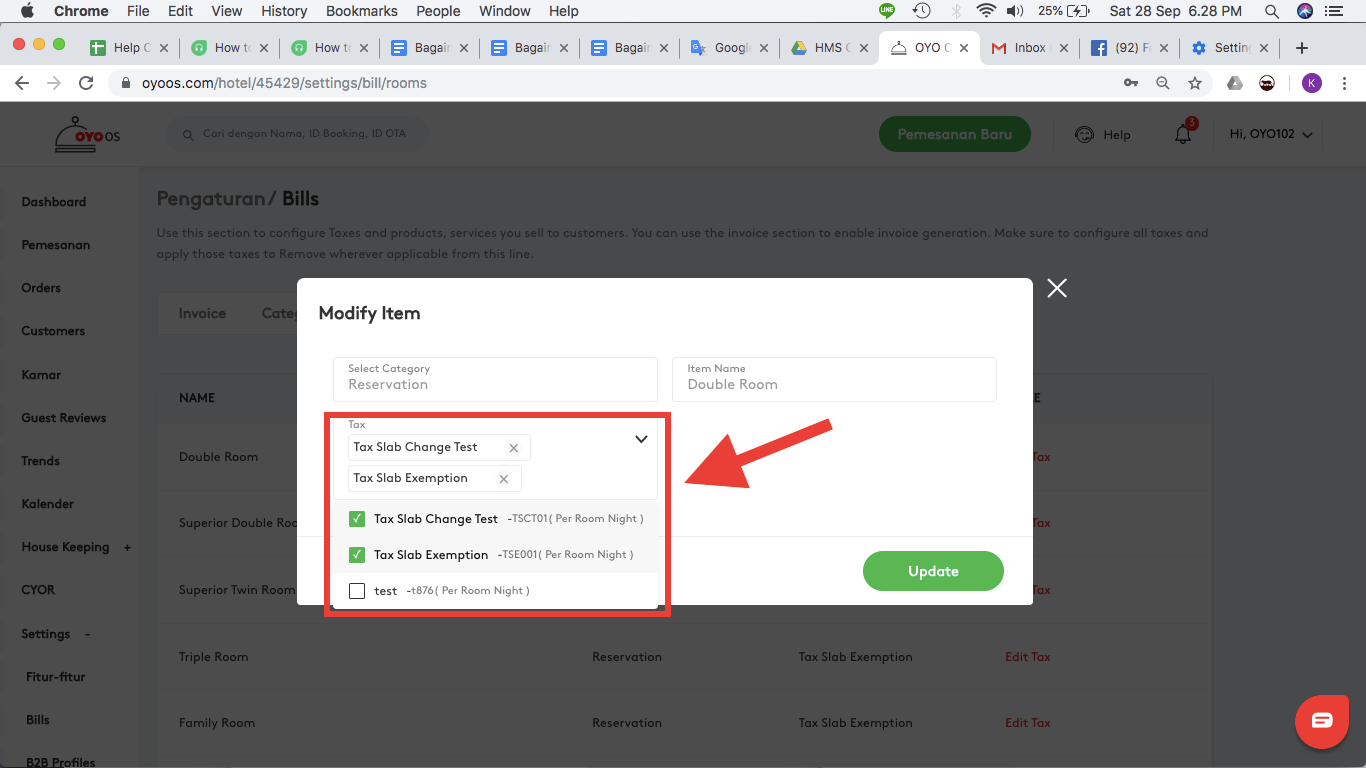This screenshot has height=768, width=1366.
Task: Click Edit Tax for Family Room
Action: (1028, 723)
